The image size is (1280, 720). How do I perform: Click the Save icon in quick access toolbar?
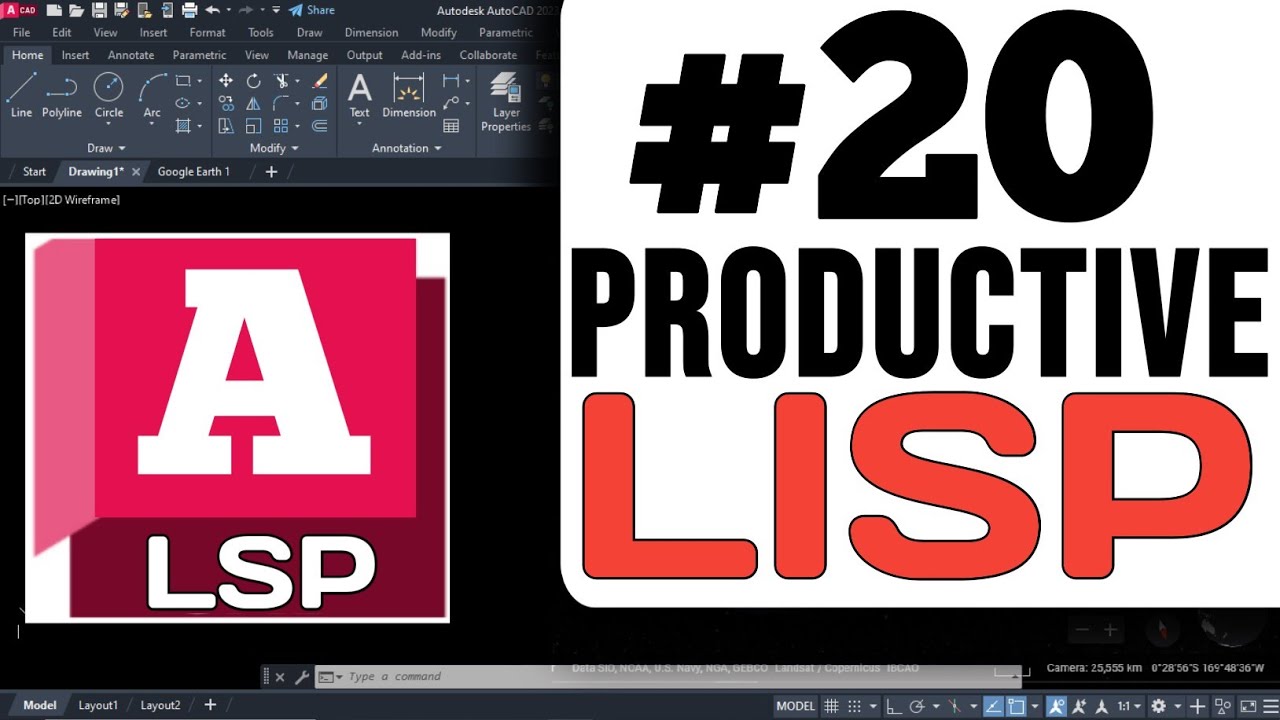pos(99,10)
